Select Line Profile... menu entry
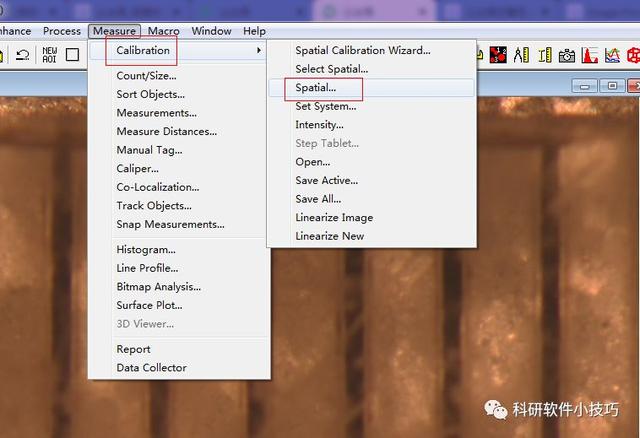 click(178, 268)
